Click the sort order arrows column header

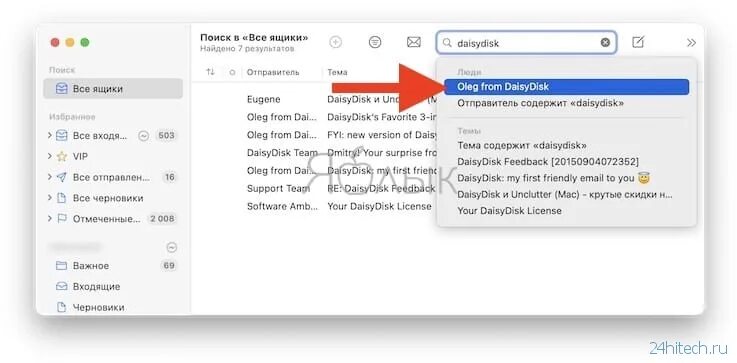(210, 72)
